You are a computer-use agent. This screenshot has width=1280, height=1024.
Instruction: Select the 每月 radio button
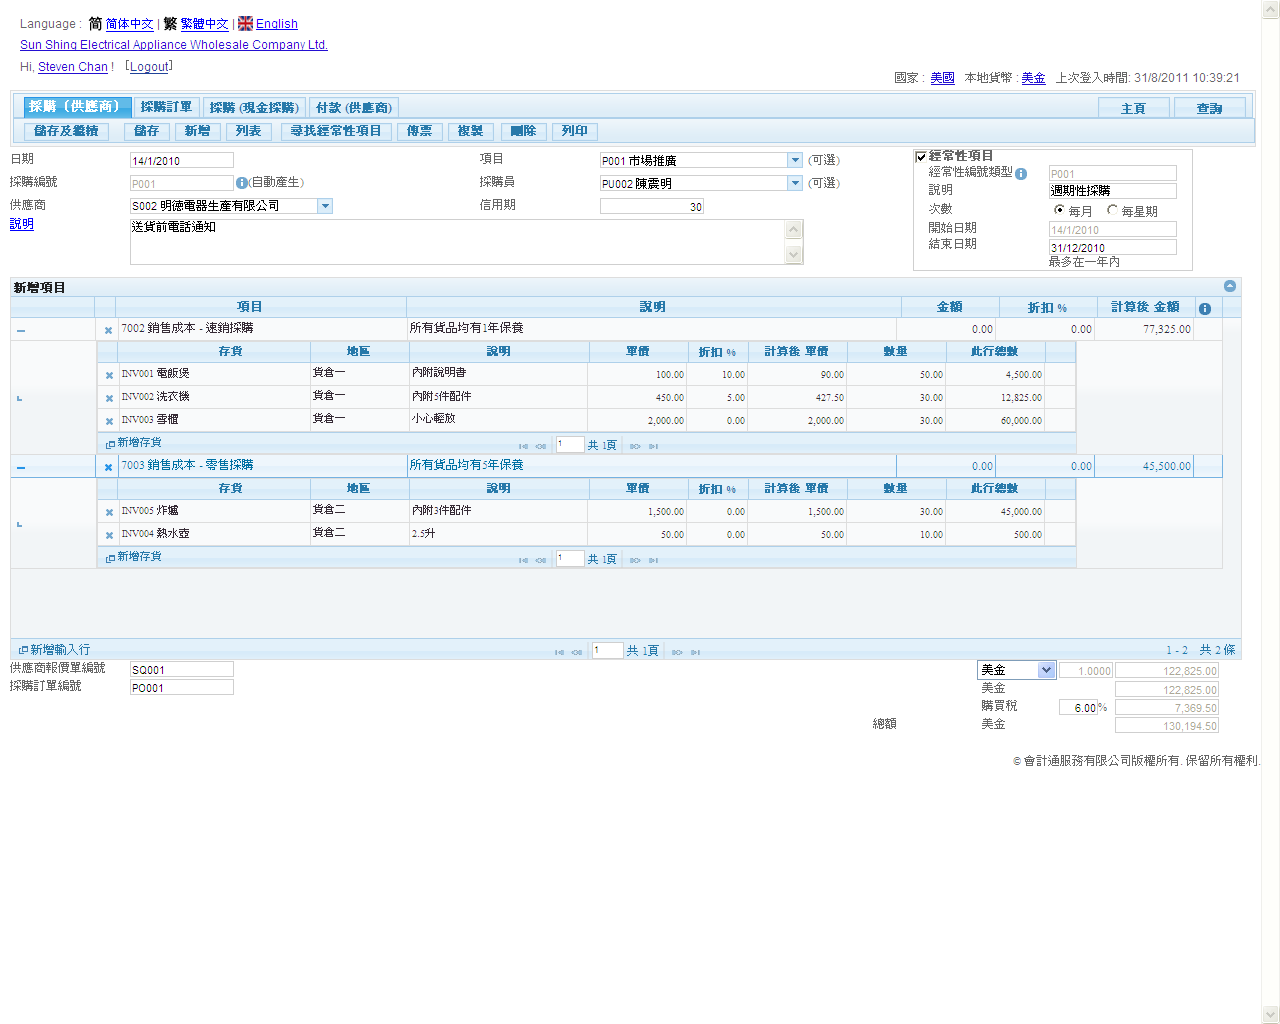[1059, 210]
